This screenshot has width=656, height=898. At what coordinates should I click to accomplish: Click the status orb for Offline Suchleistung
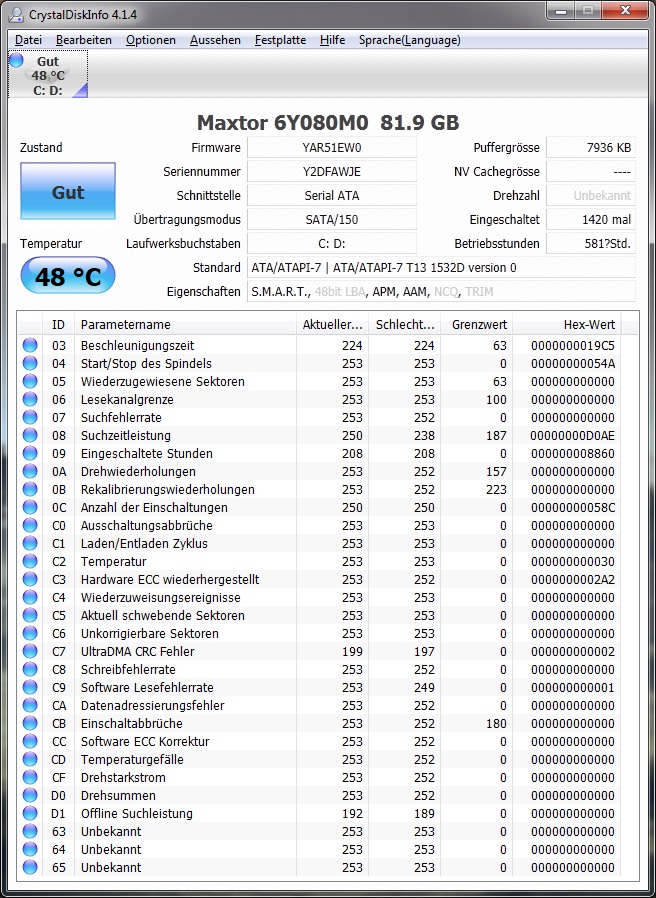coord(30,814)
